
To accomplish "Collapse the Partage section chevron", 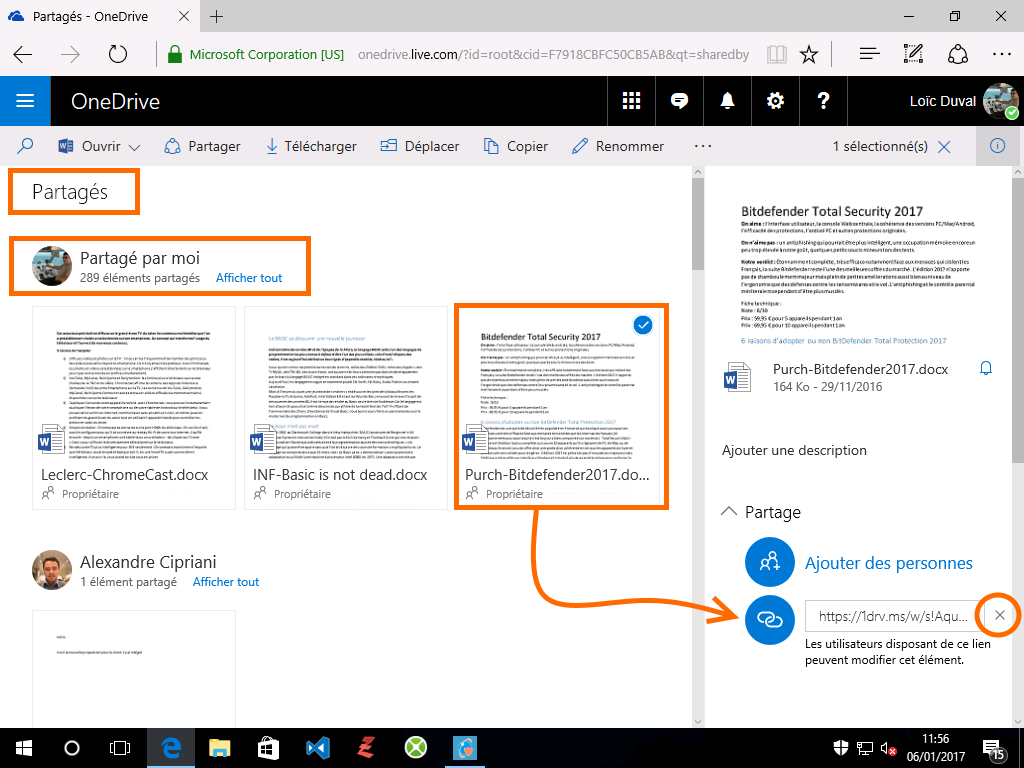I will 729,512.
